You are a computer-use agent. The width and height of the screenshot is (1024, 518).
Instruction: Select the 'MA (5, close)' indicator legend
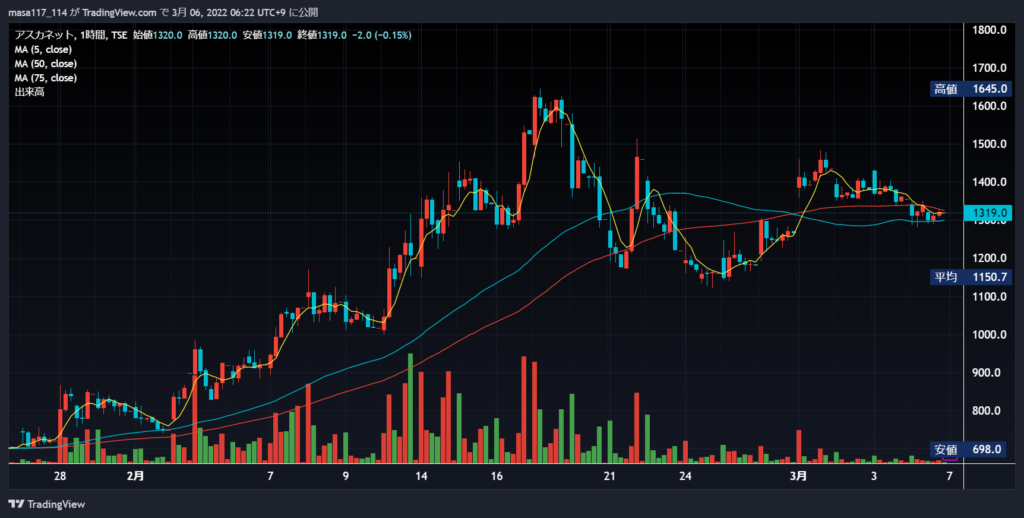click(x=43, y=50)
